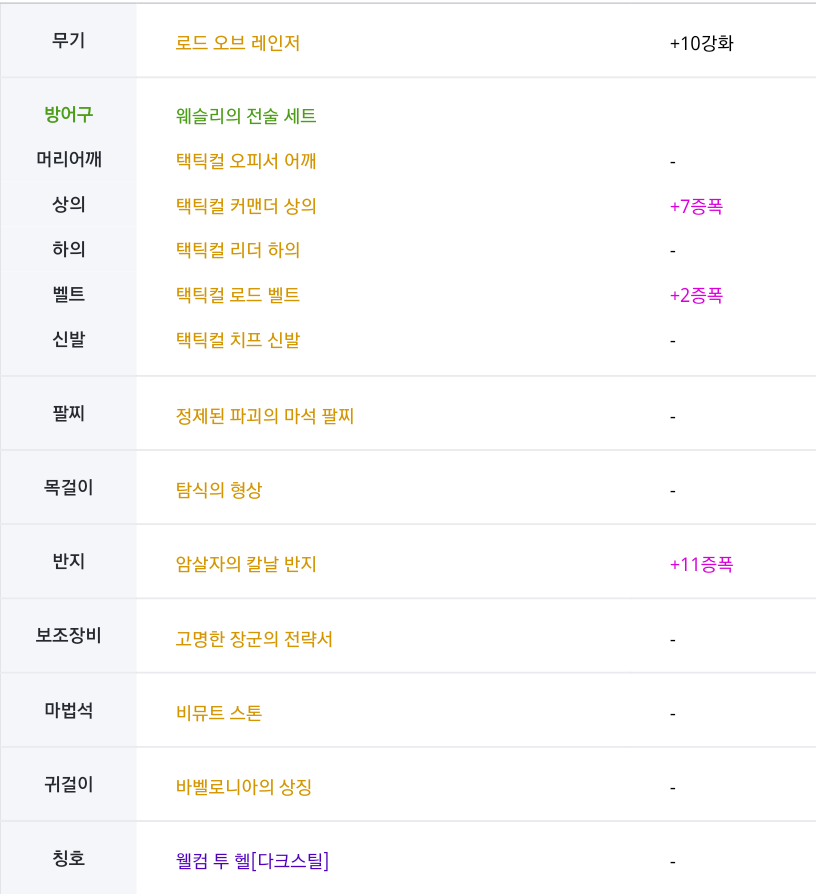The image size is (816, 894).
Task: Click the +2증폭 value for the belt
Action: pos(696,296)
